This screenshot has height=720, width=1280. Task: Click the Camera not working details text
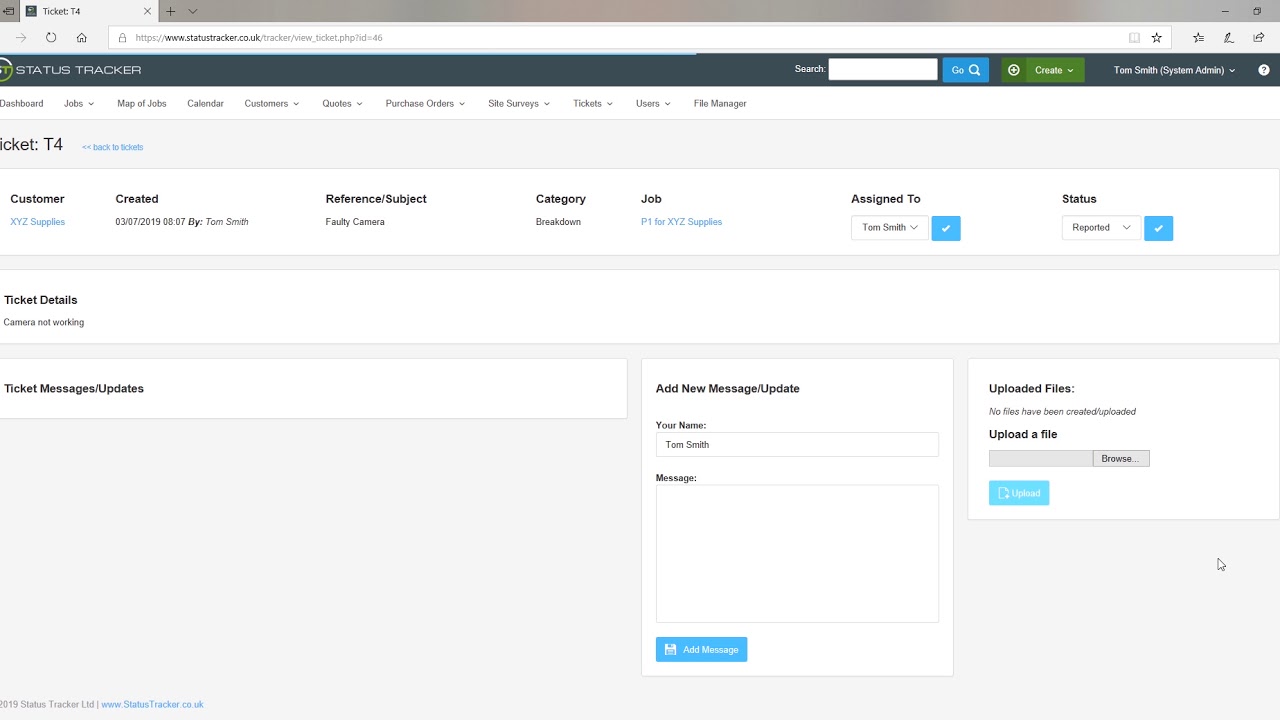pos(44,322)
